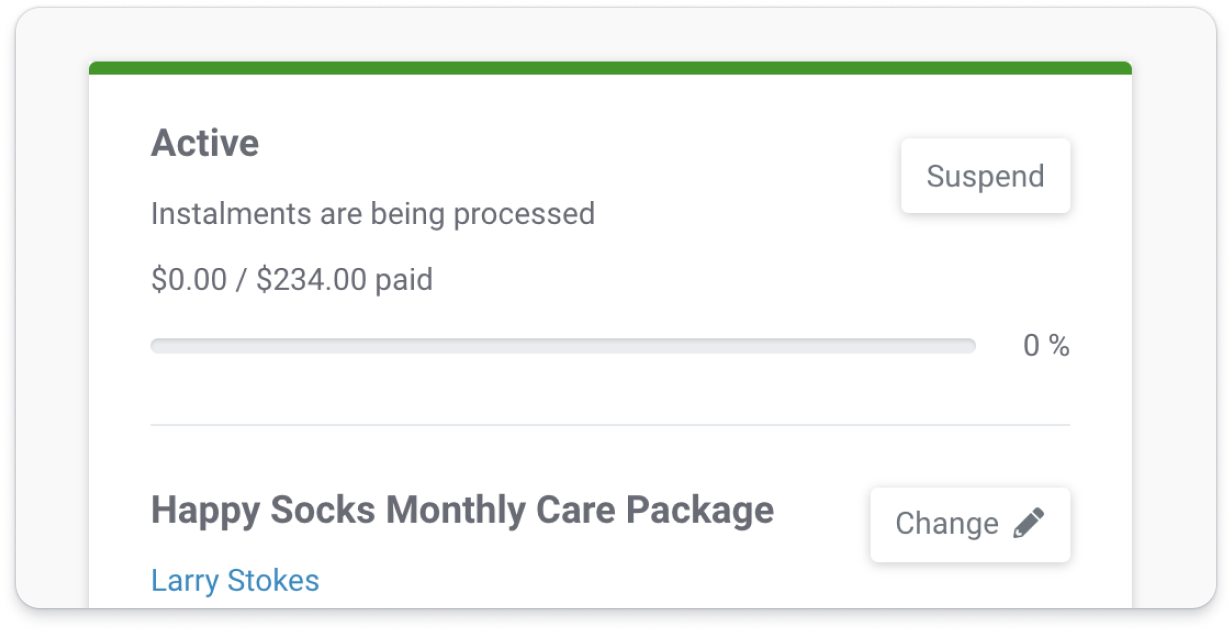Screen dimensions: 1232x632
Task: Click the percent sign beside progress bar
Action: (x=1060, y=346)
